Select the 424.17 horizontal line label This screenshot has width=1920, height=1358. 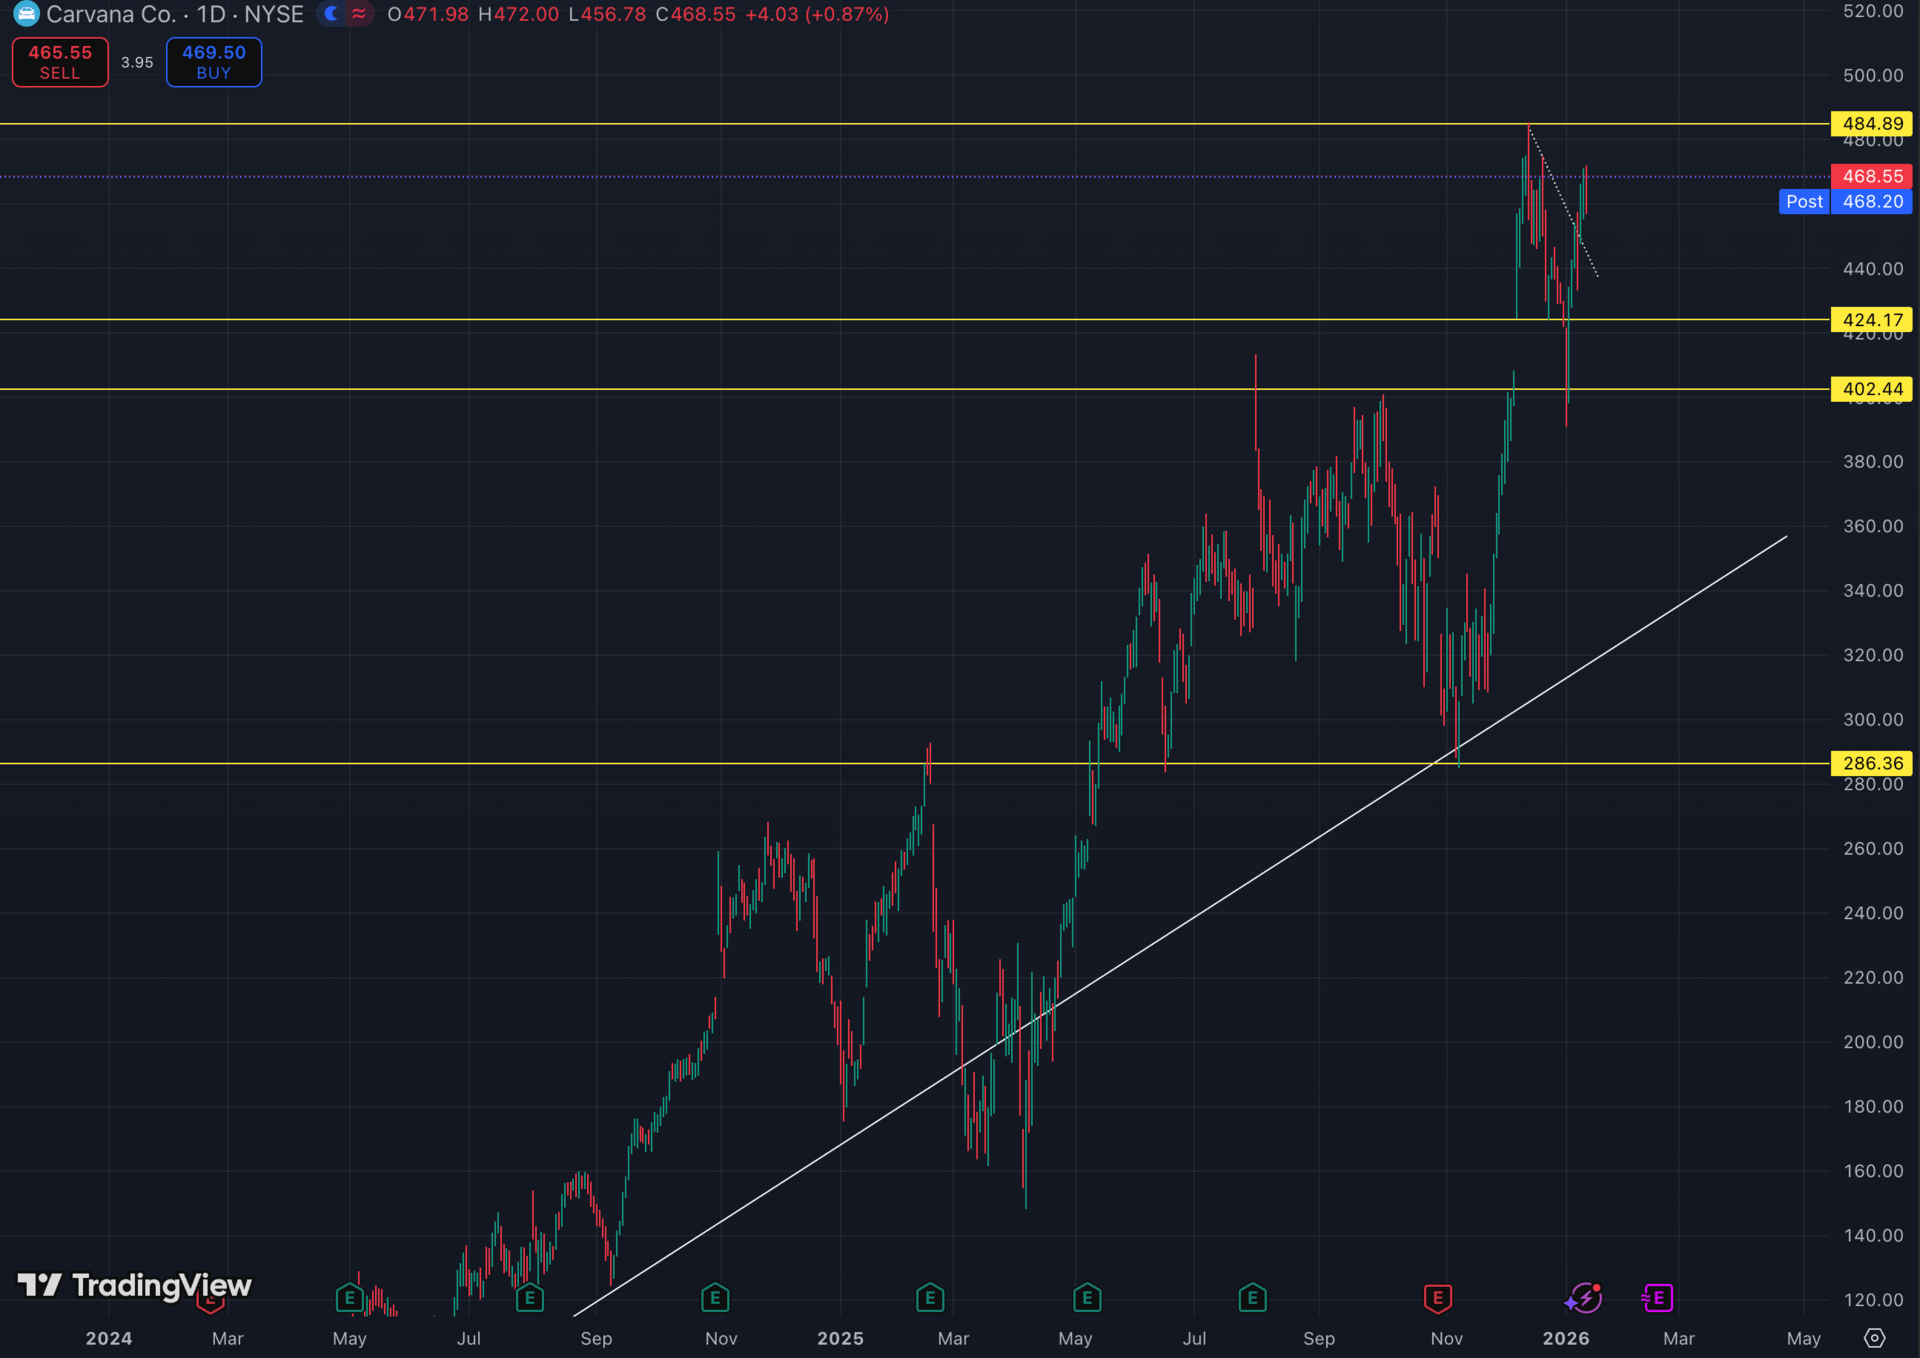(1872, 320)
